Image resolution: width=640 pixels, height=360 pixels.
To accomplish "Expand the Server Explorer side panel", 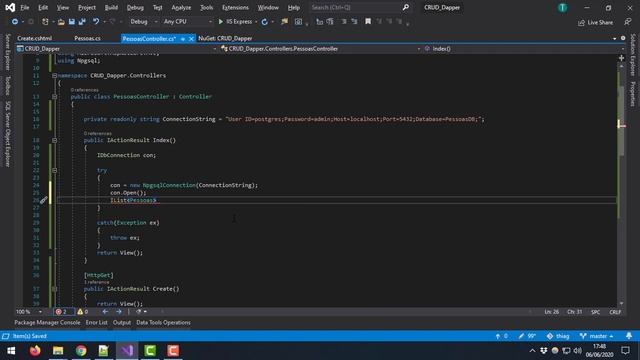I will tap(7, 52).
